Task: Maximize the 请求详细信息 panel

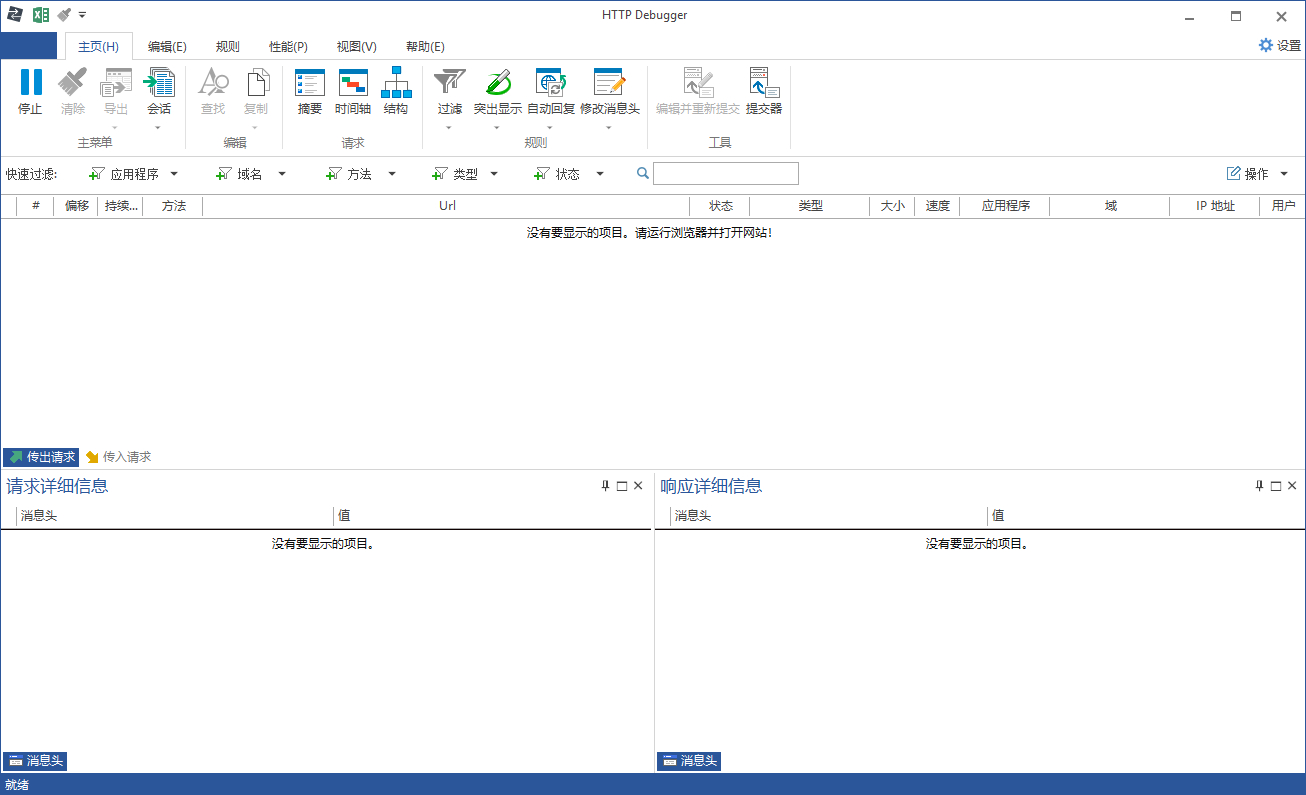Action: click(x=622, y=486)
